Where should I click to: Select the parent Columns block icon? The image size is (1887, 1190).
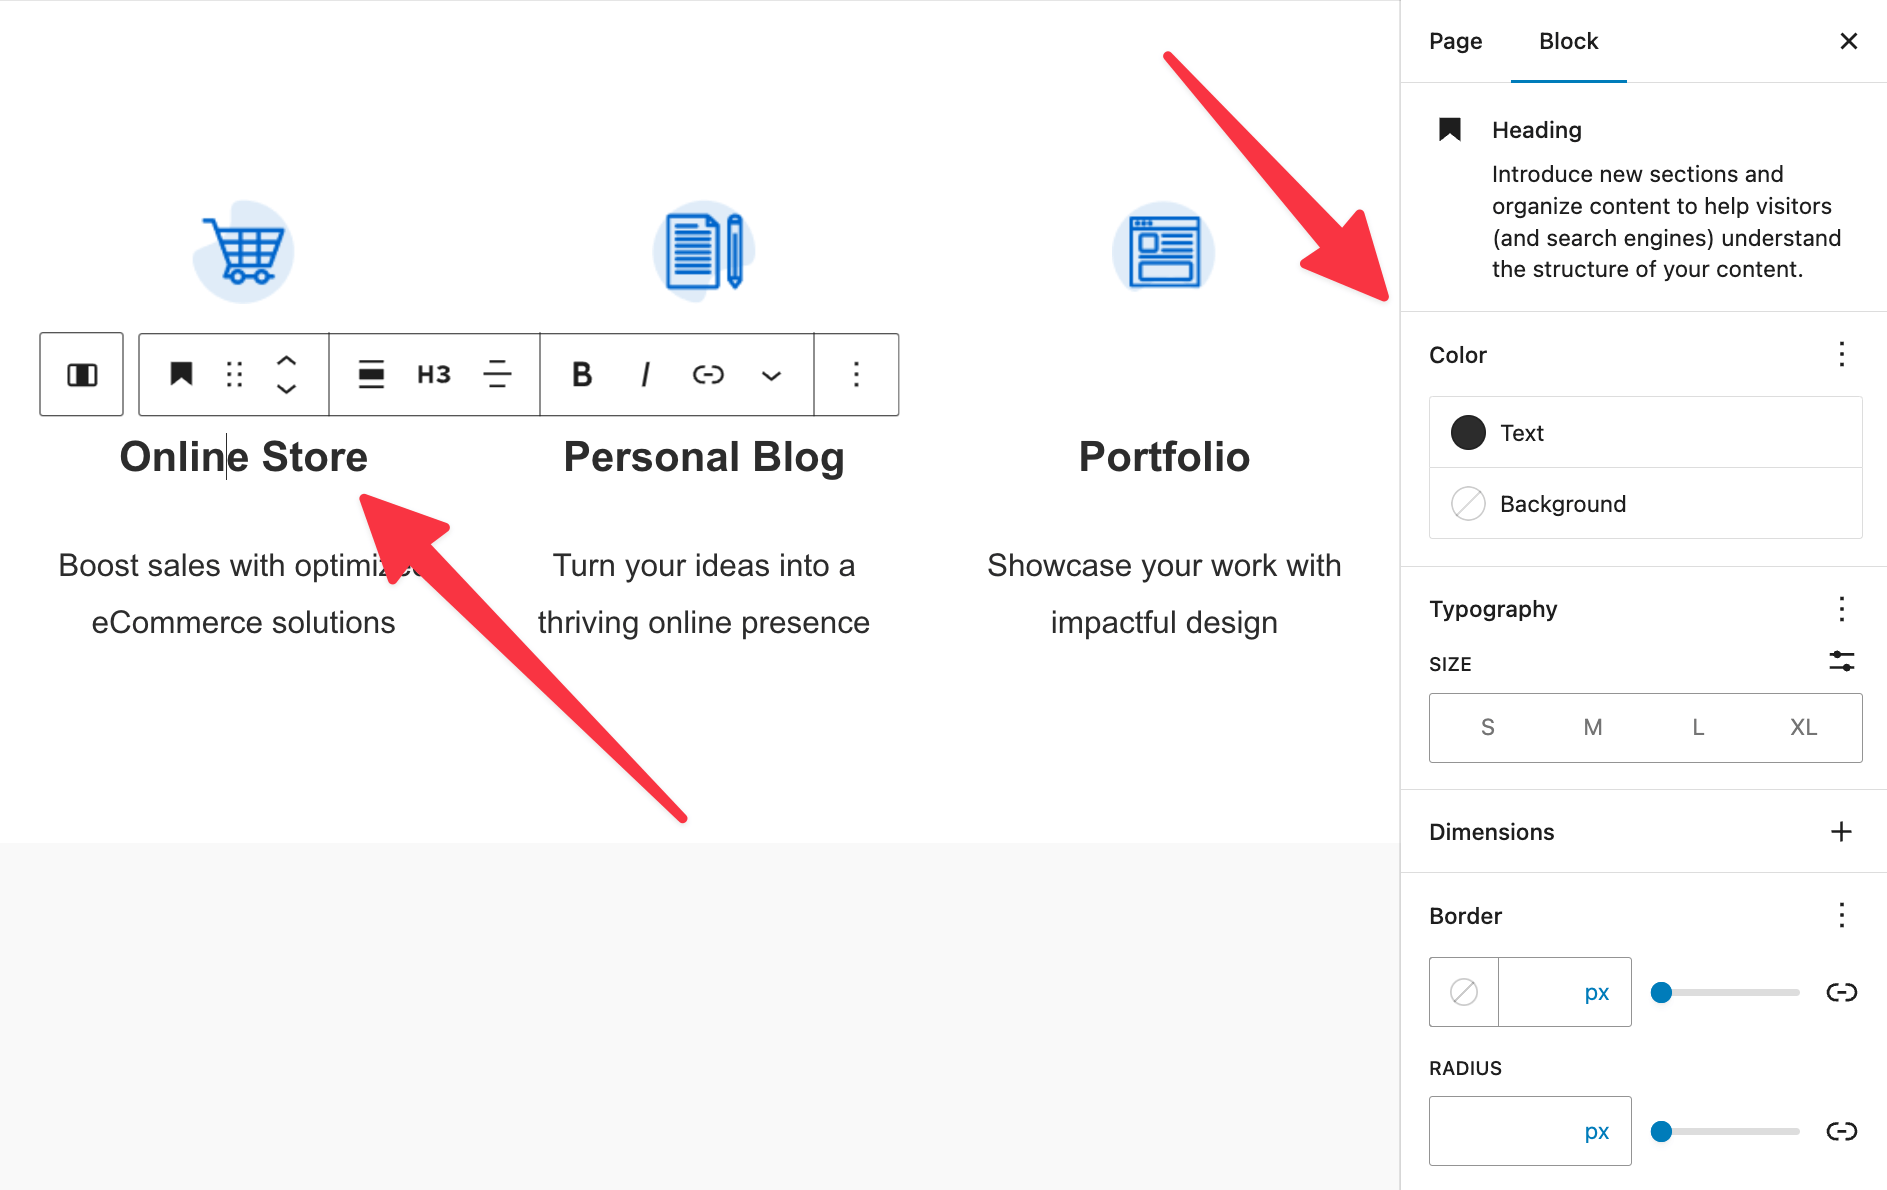(x=82, y=375)
